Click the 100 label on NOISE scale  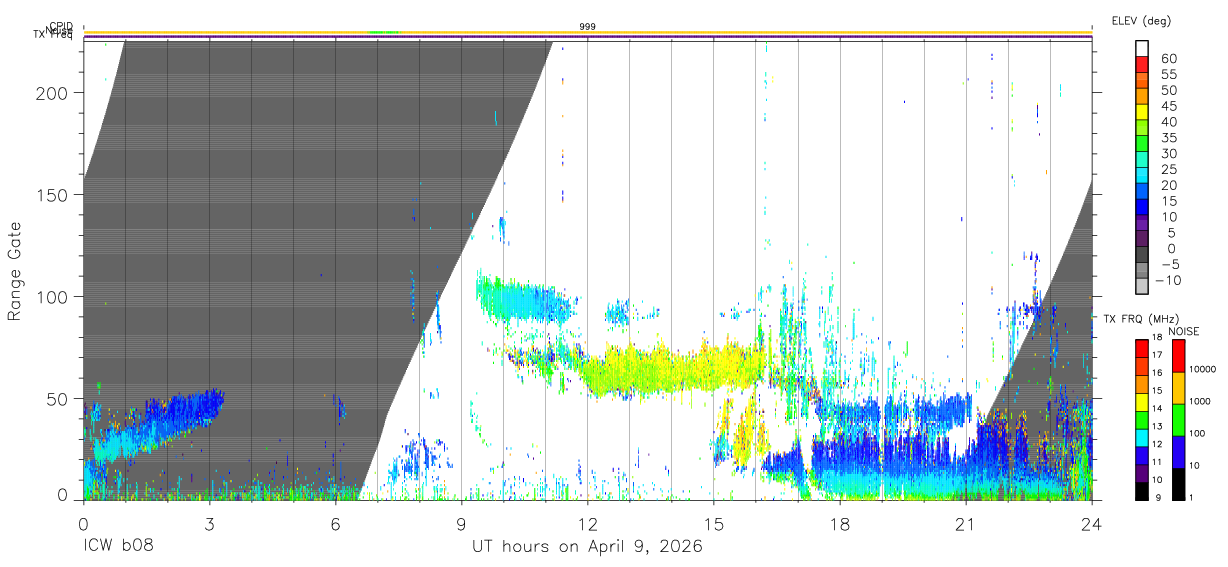(x=1197, y=433)
